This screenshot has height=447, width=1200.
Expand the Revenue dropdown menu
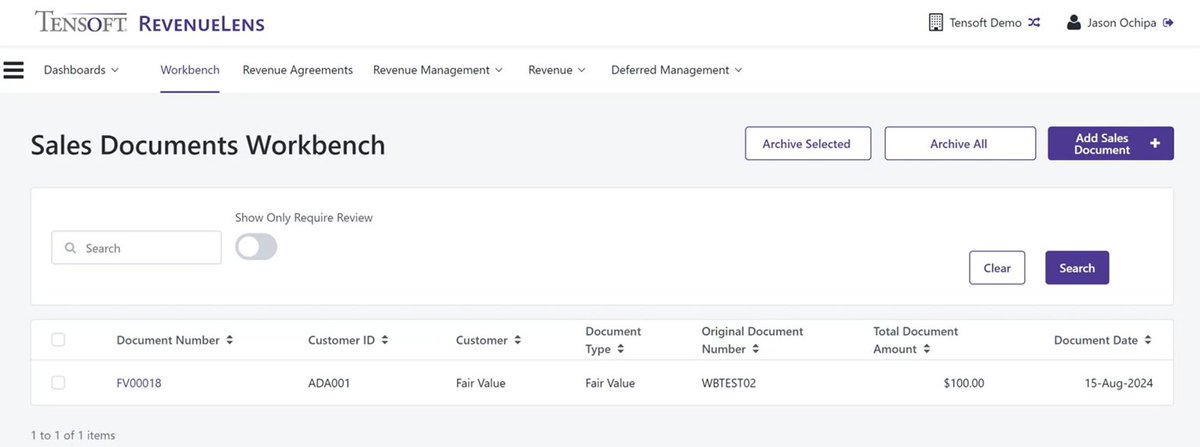556,70
